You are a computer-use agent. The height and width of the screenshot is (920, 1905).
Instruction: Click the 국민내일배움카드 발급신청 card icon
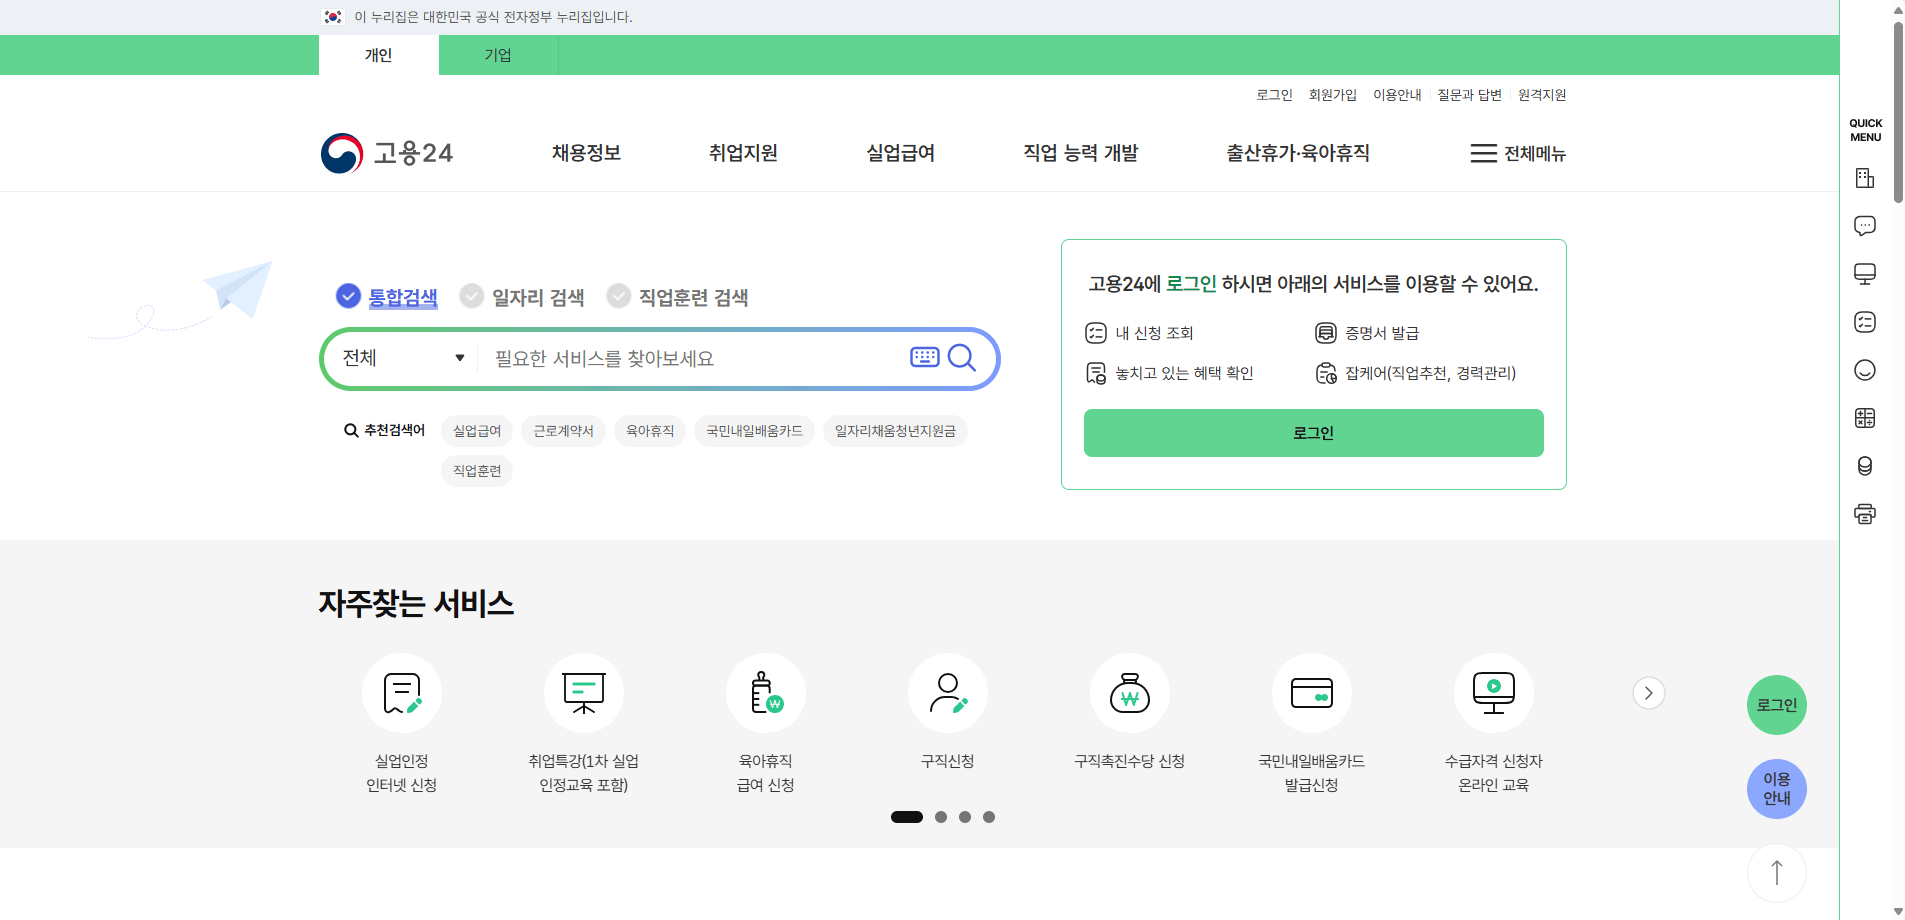[x=1312, y=693]
